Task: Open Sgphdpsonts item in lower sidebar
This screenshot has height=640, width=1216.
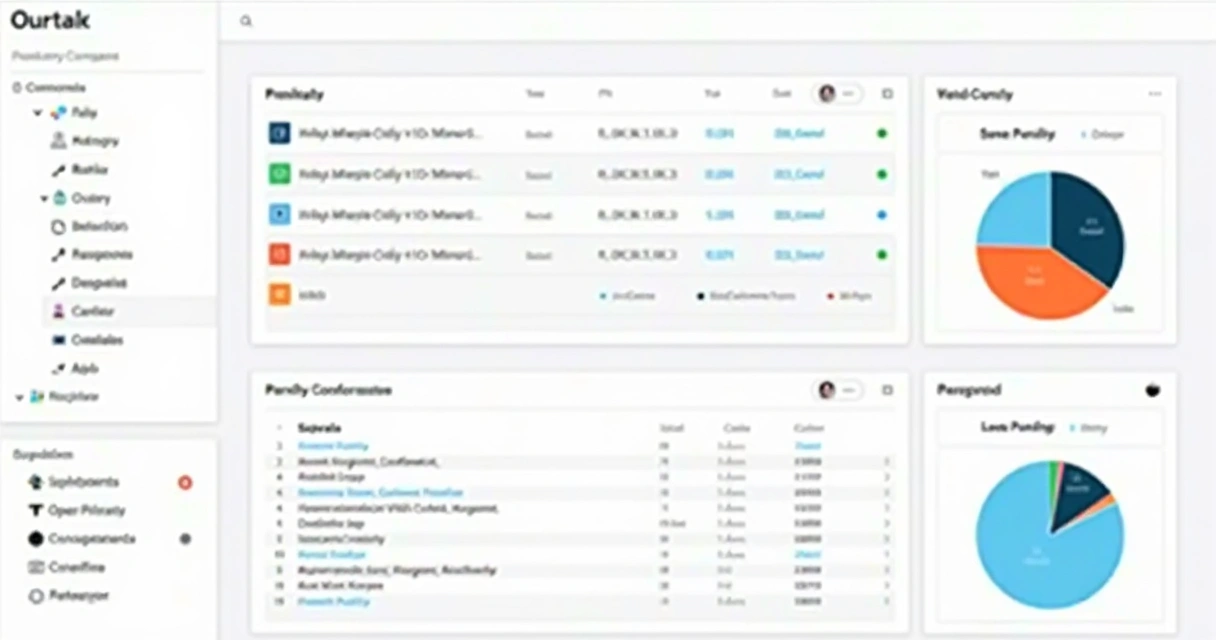Action: click(x=74, y=482)
